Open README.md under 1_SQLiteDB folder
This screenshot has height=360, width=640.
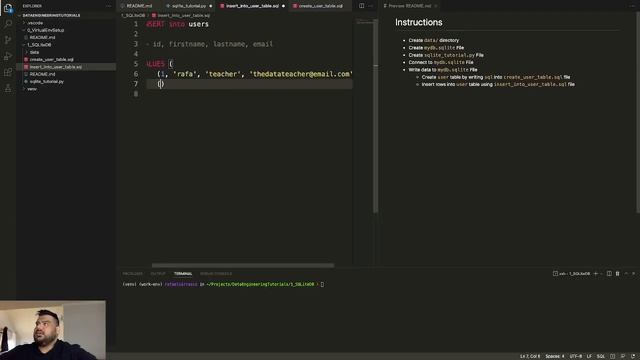point(42,74)
